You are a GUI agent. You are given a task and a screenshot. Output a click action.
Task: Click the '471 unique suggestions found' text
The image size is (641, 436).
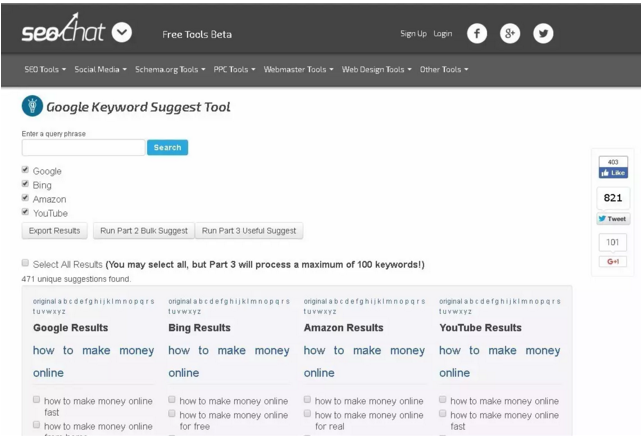(76, 279)
